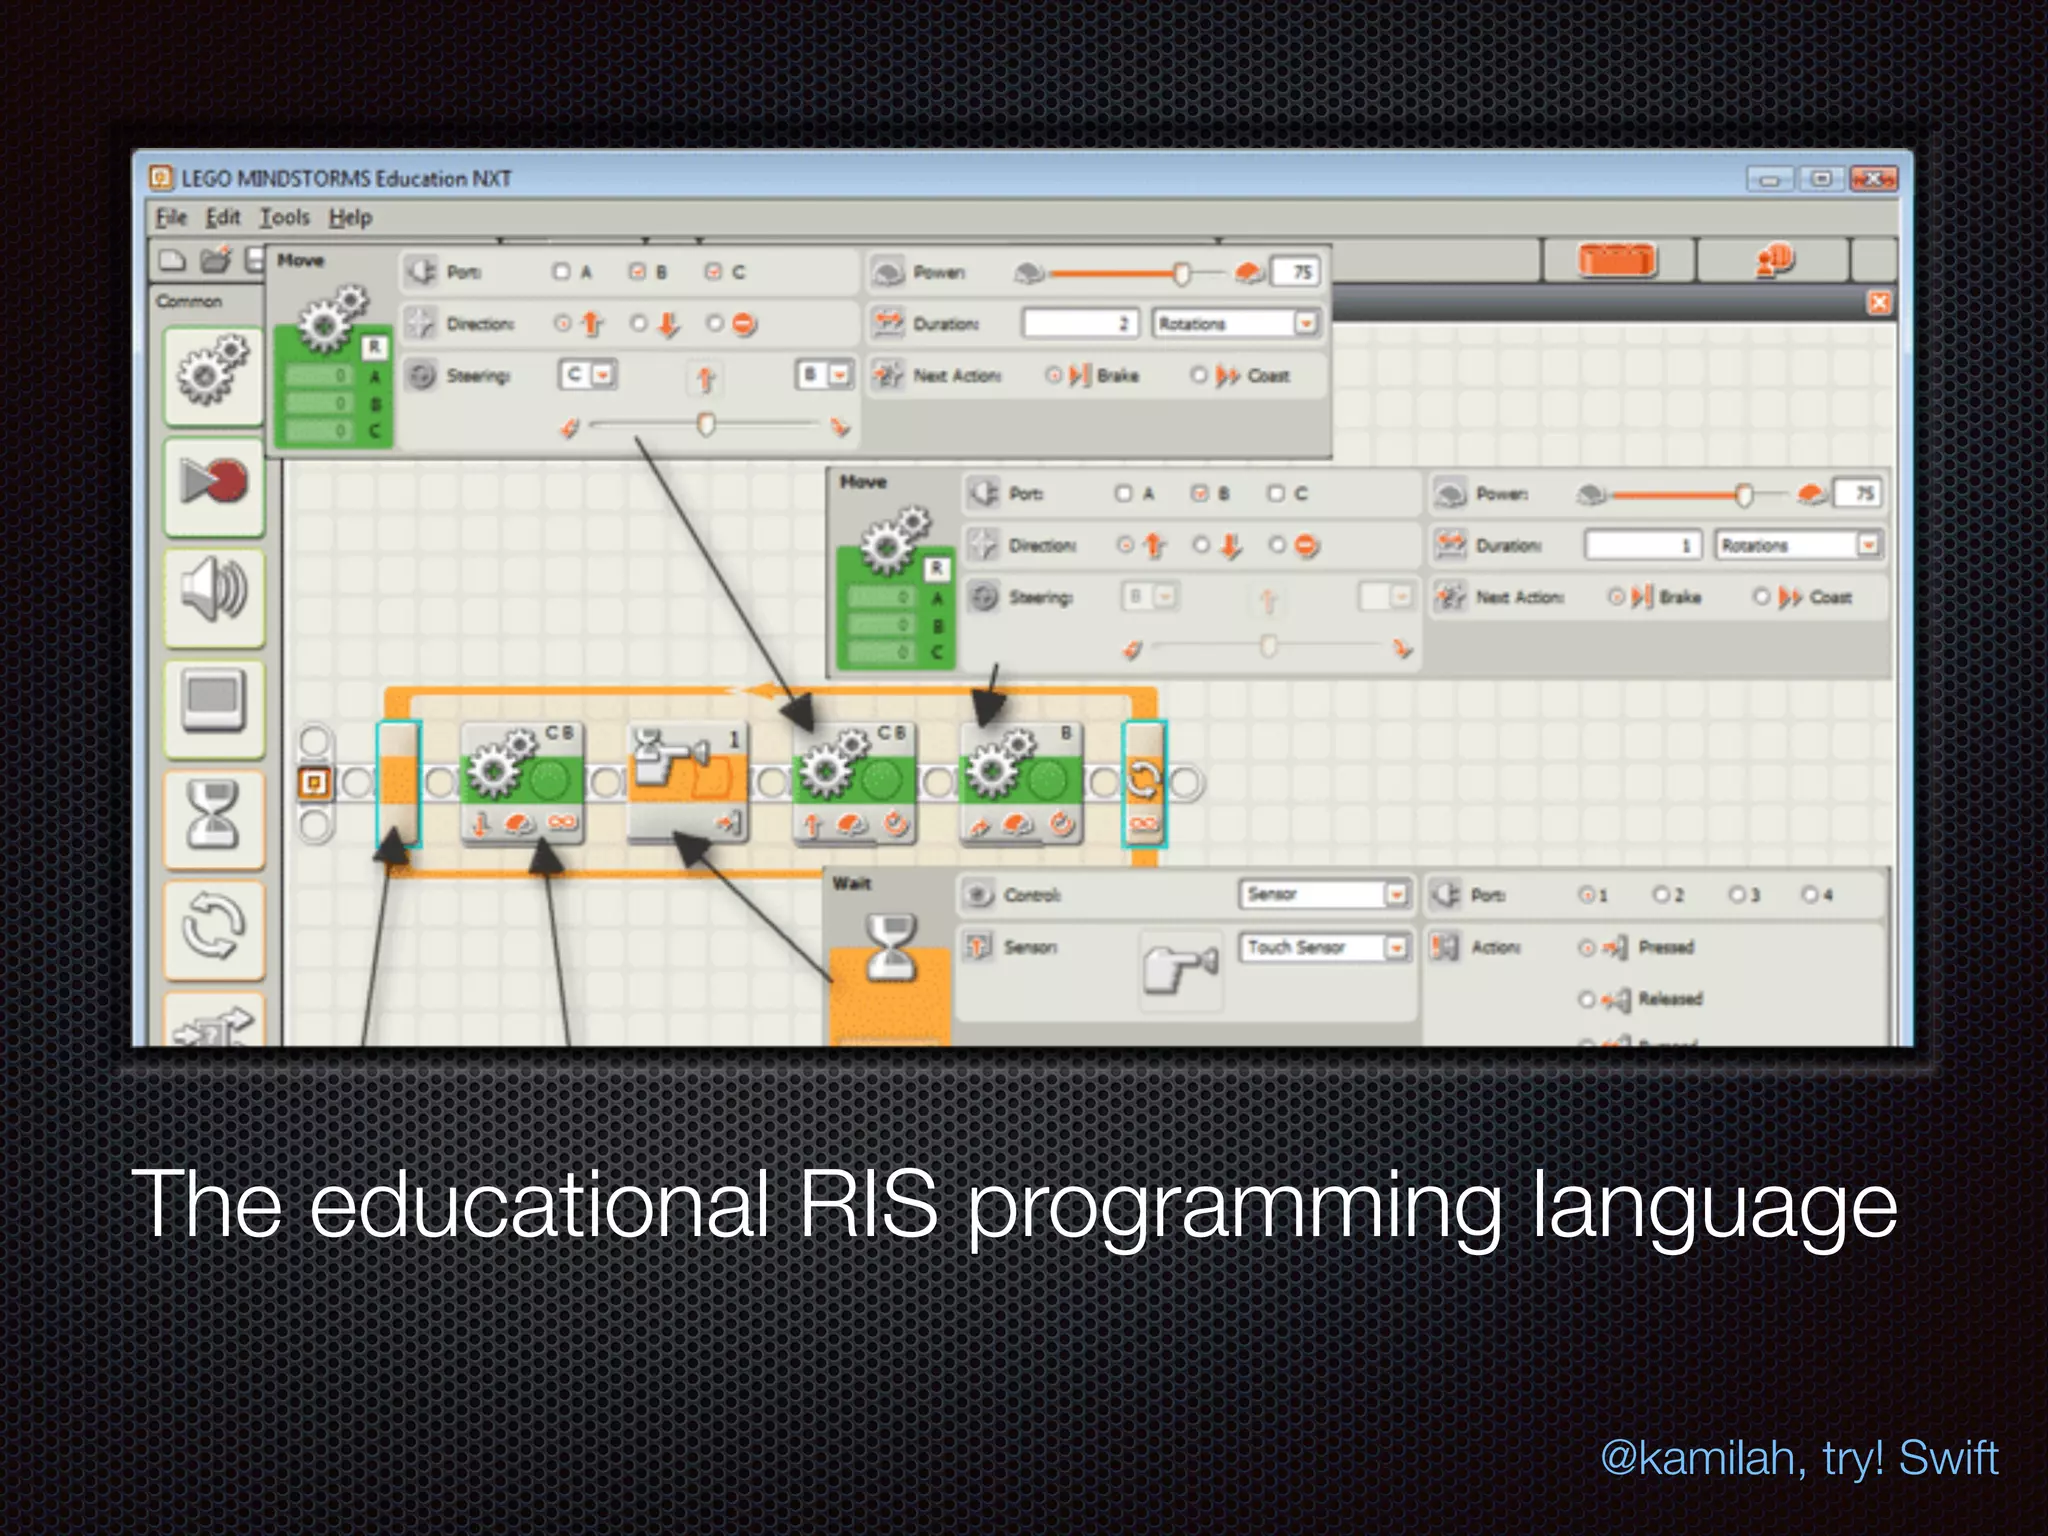Click Duration field showing 2

(x=1080, y=323)
